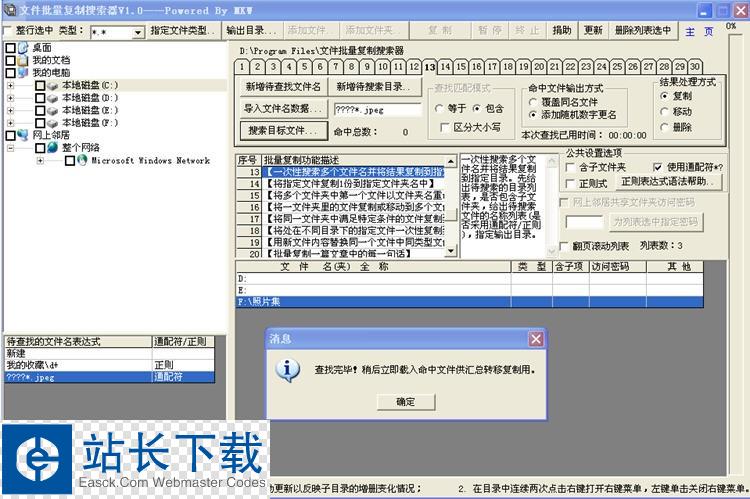Click the ????*.jpeg filename input field
The height and width of the screenshot is (499, 750).
377,110
